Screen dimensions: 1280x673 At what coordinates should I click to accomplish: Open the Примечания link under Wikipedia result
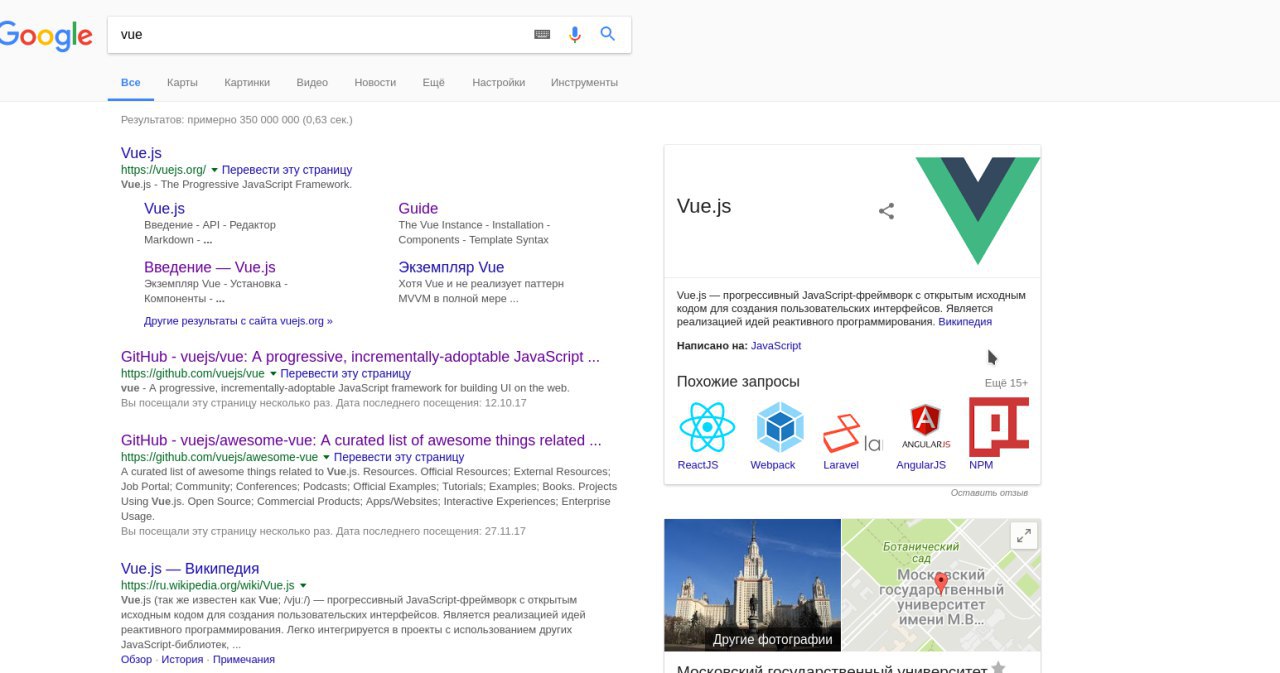[x=243, y=659]
